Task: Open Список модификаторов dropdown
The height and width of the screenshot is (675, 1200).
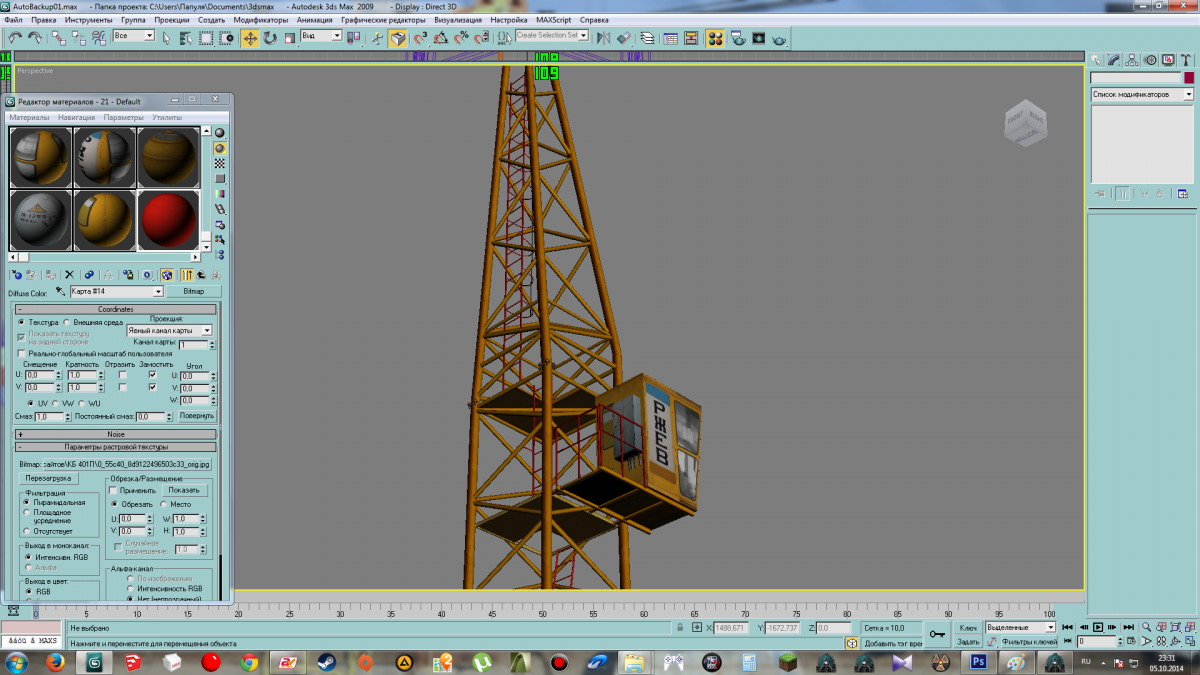Action: [x=1188, y=94]
